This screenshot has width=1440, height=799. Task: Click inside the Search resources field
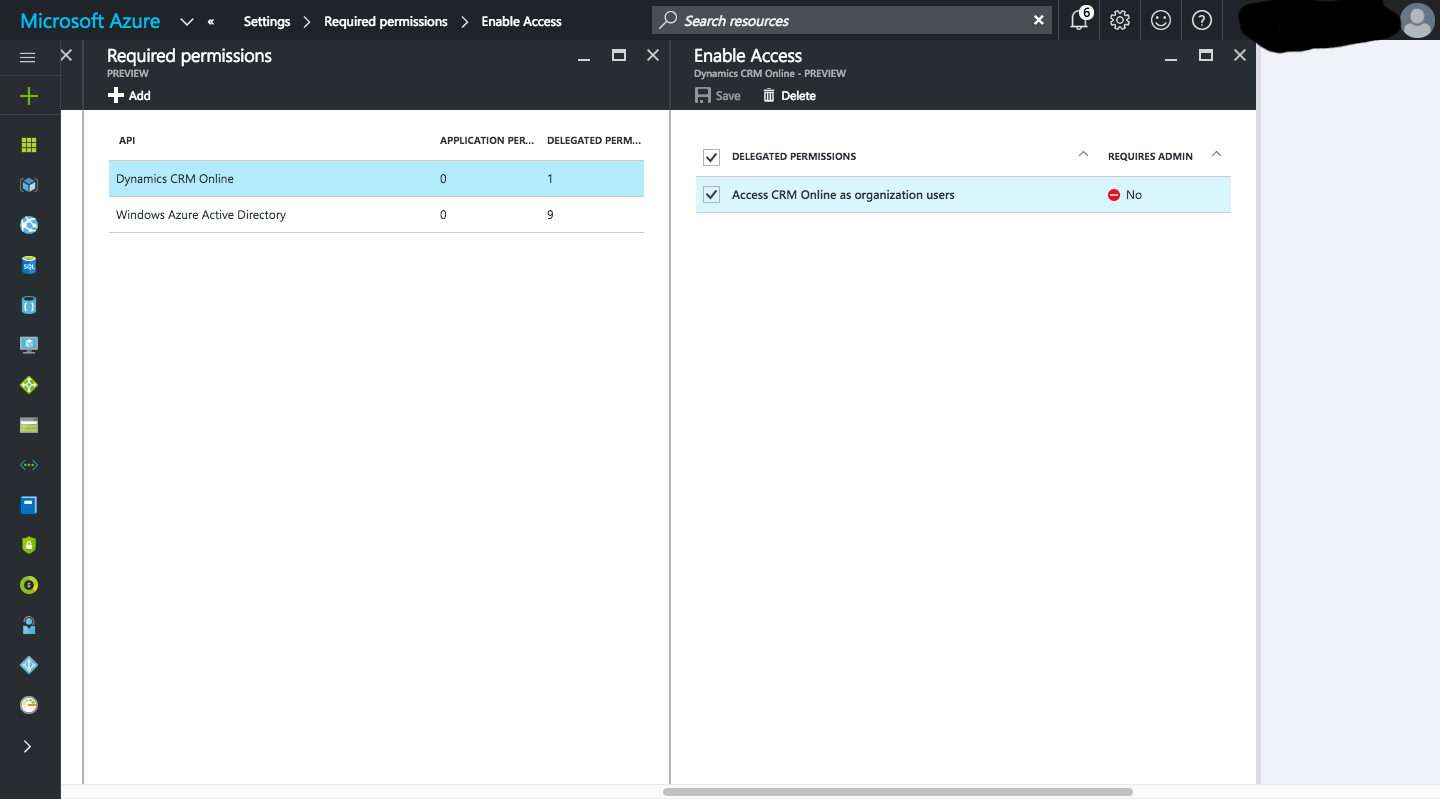pos(851,20)
